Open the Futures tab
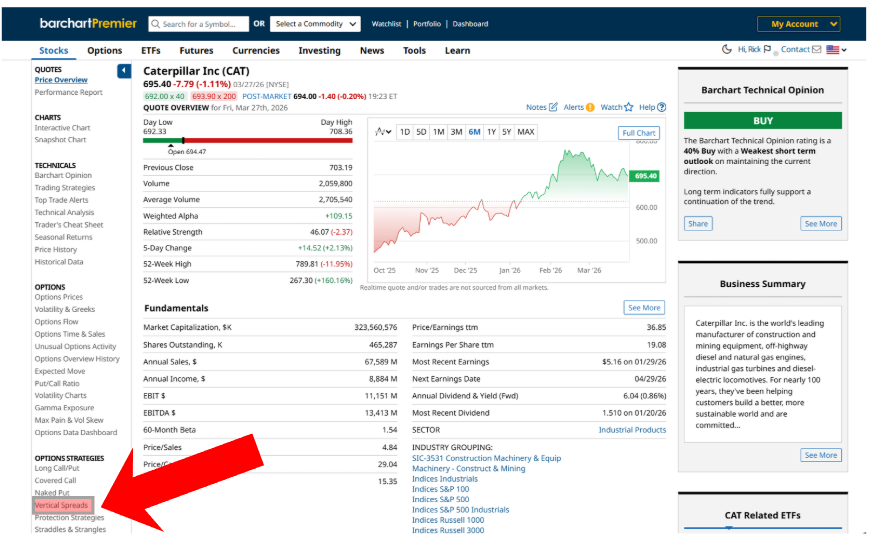870x549 pixels. pos(196,51)
